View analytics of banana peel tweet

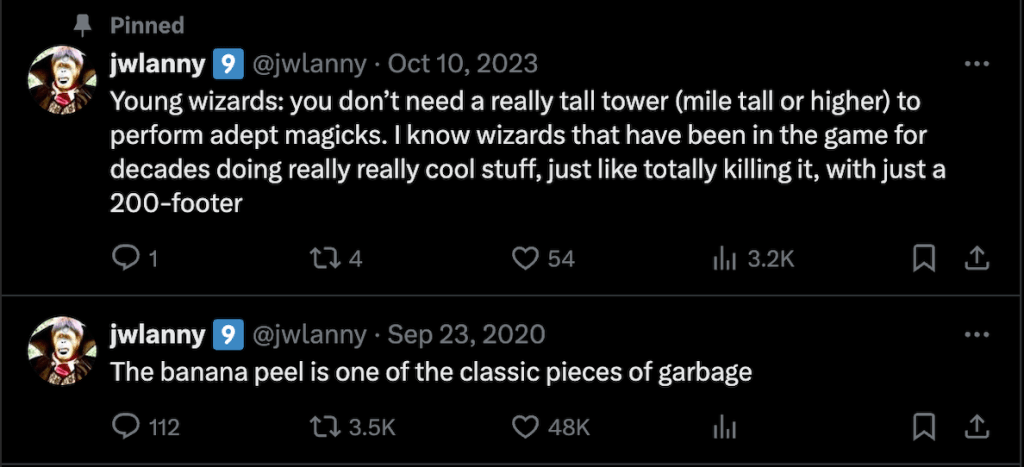pos(724,427)
